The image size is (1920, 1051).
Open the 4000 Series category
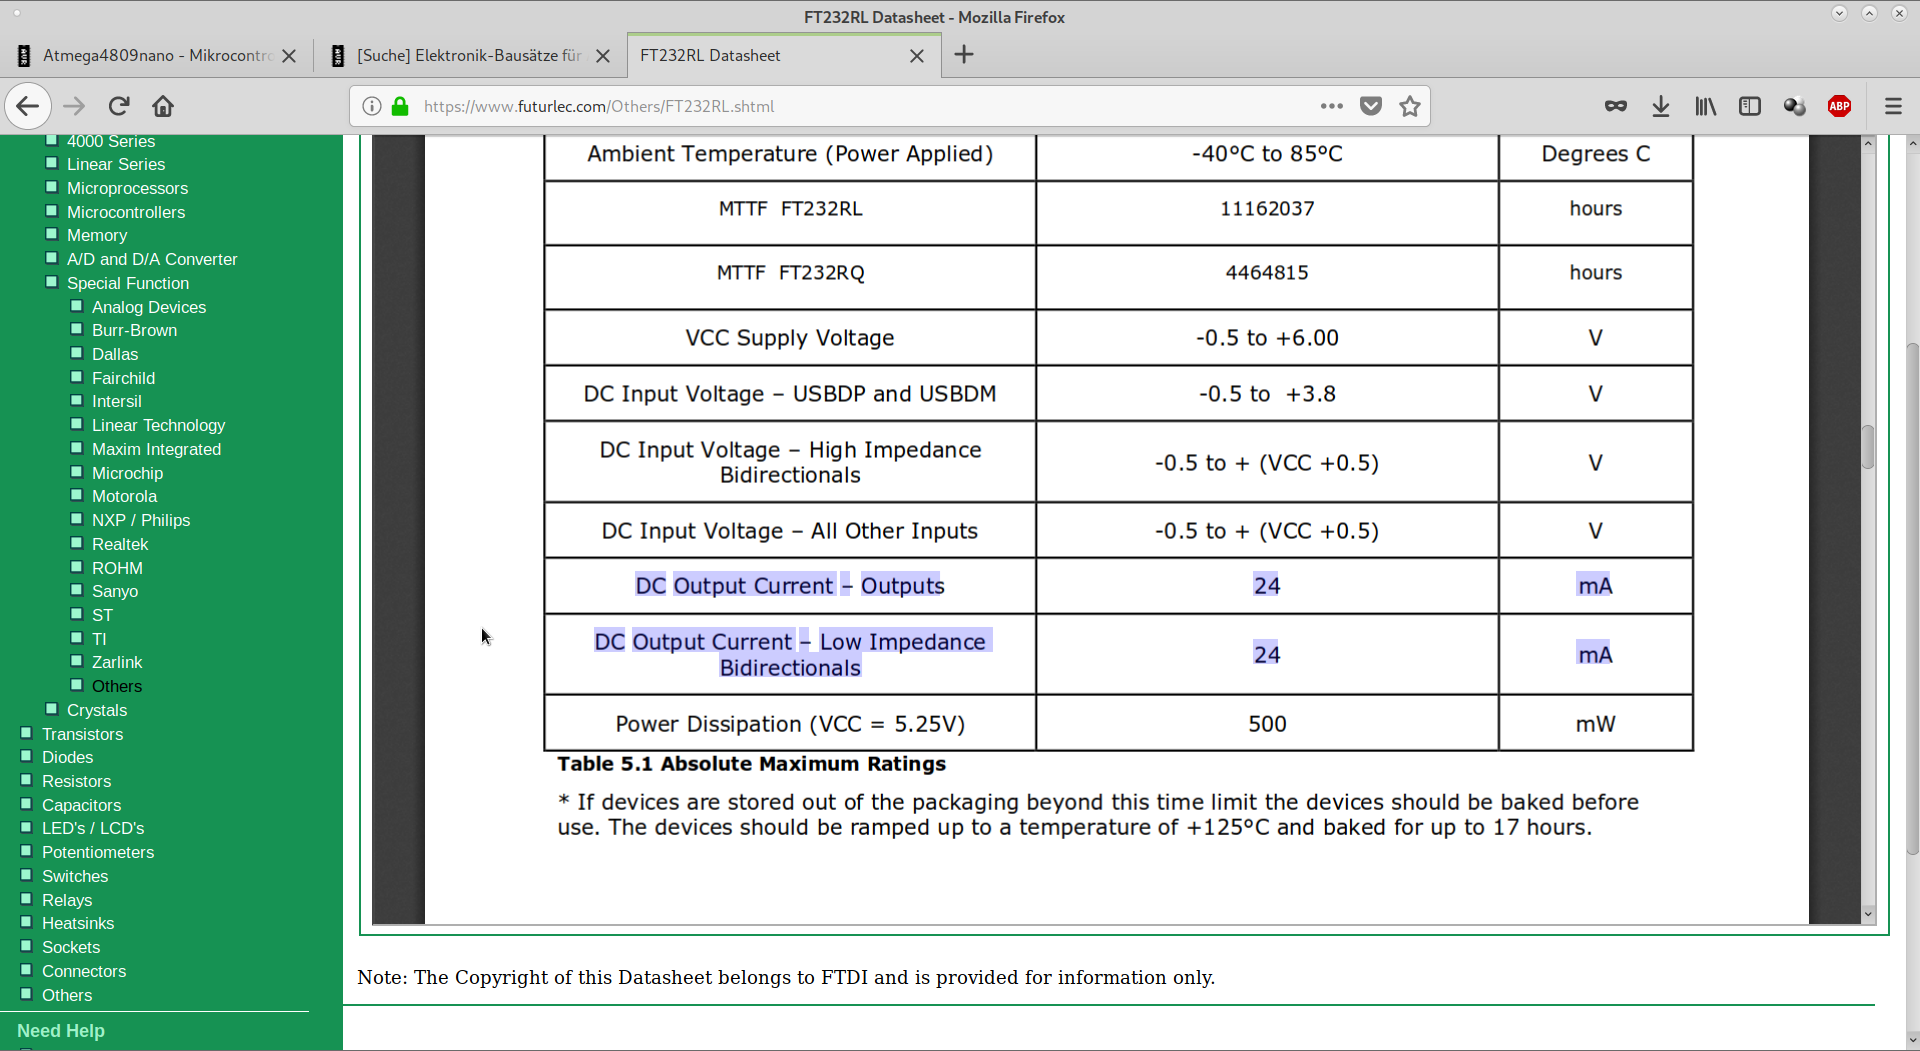[111, 141]
